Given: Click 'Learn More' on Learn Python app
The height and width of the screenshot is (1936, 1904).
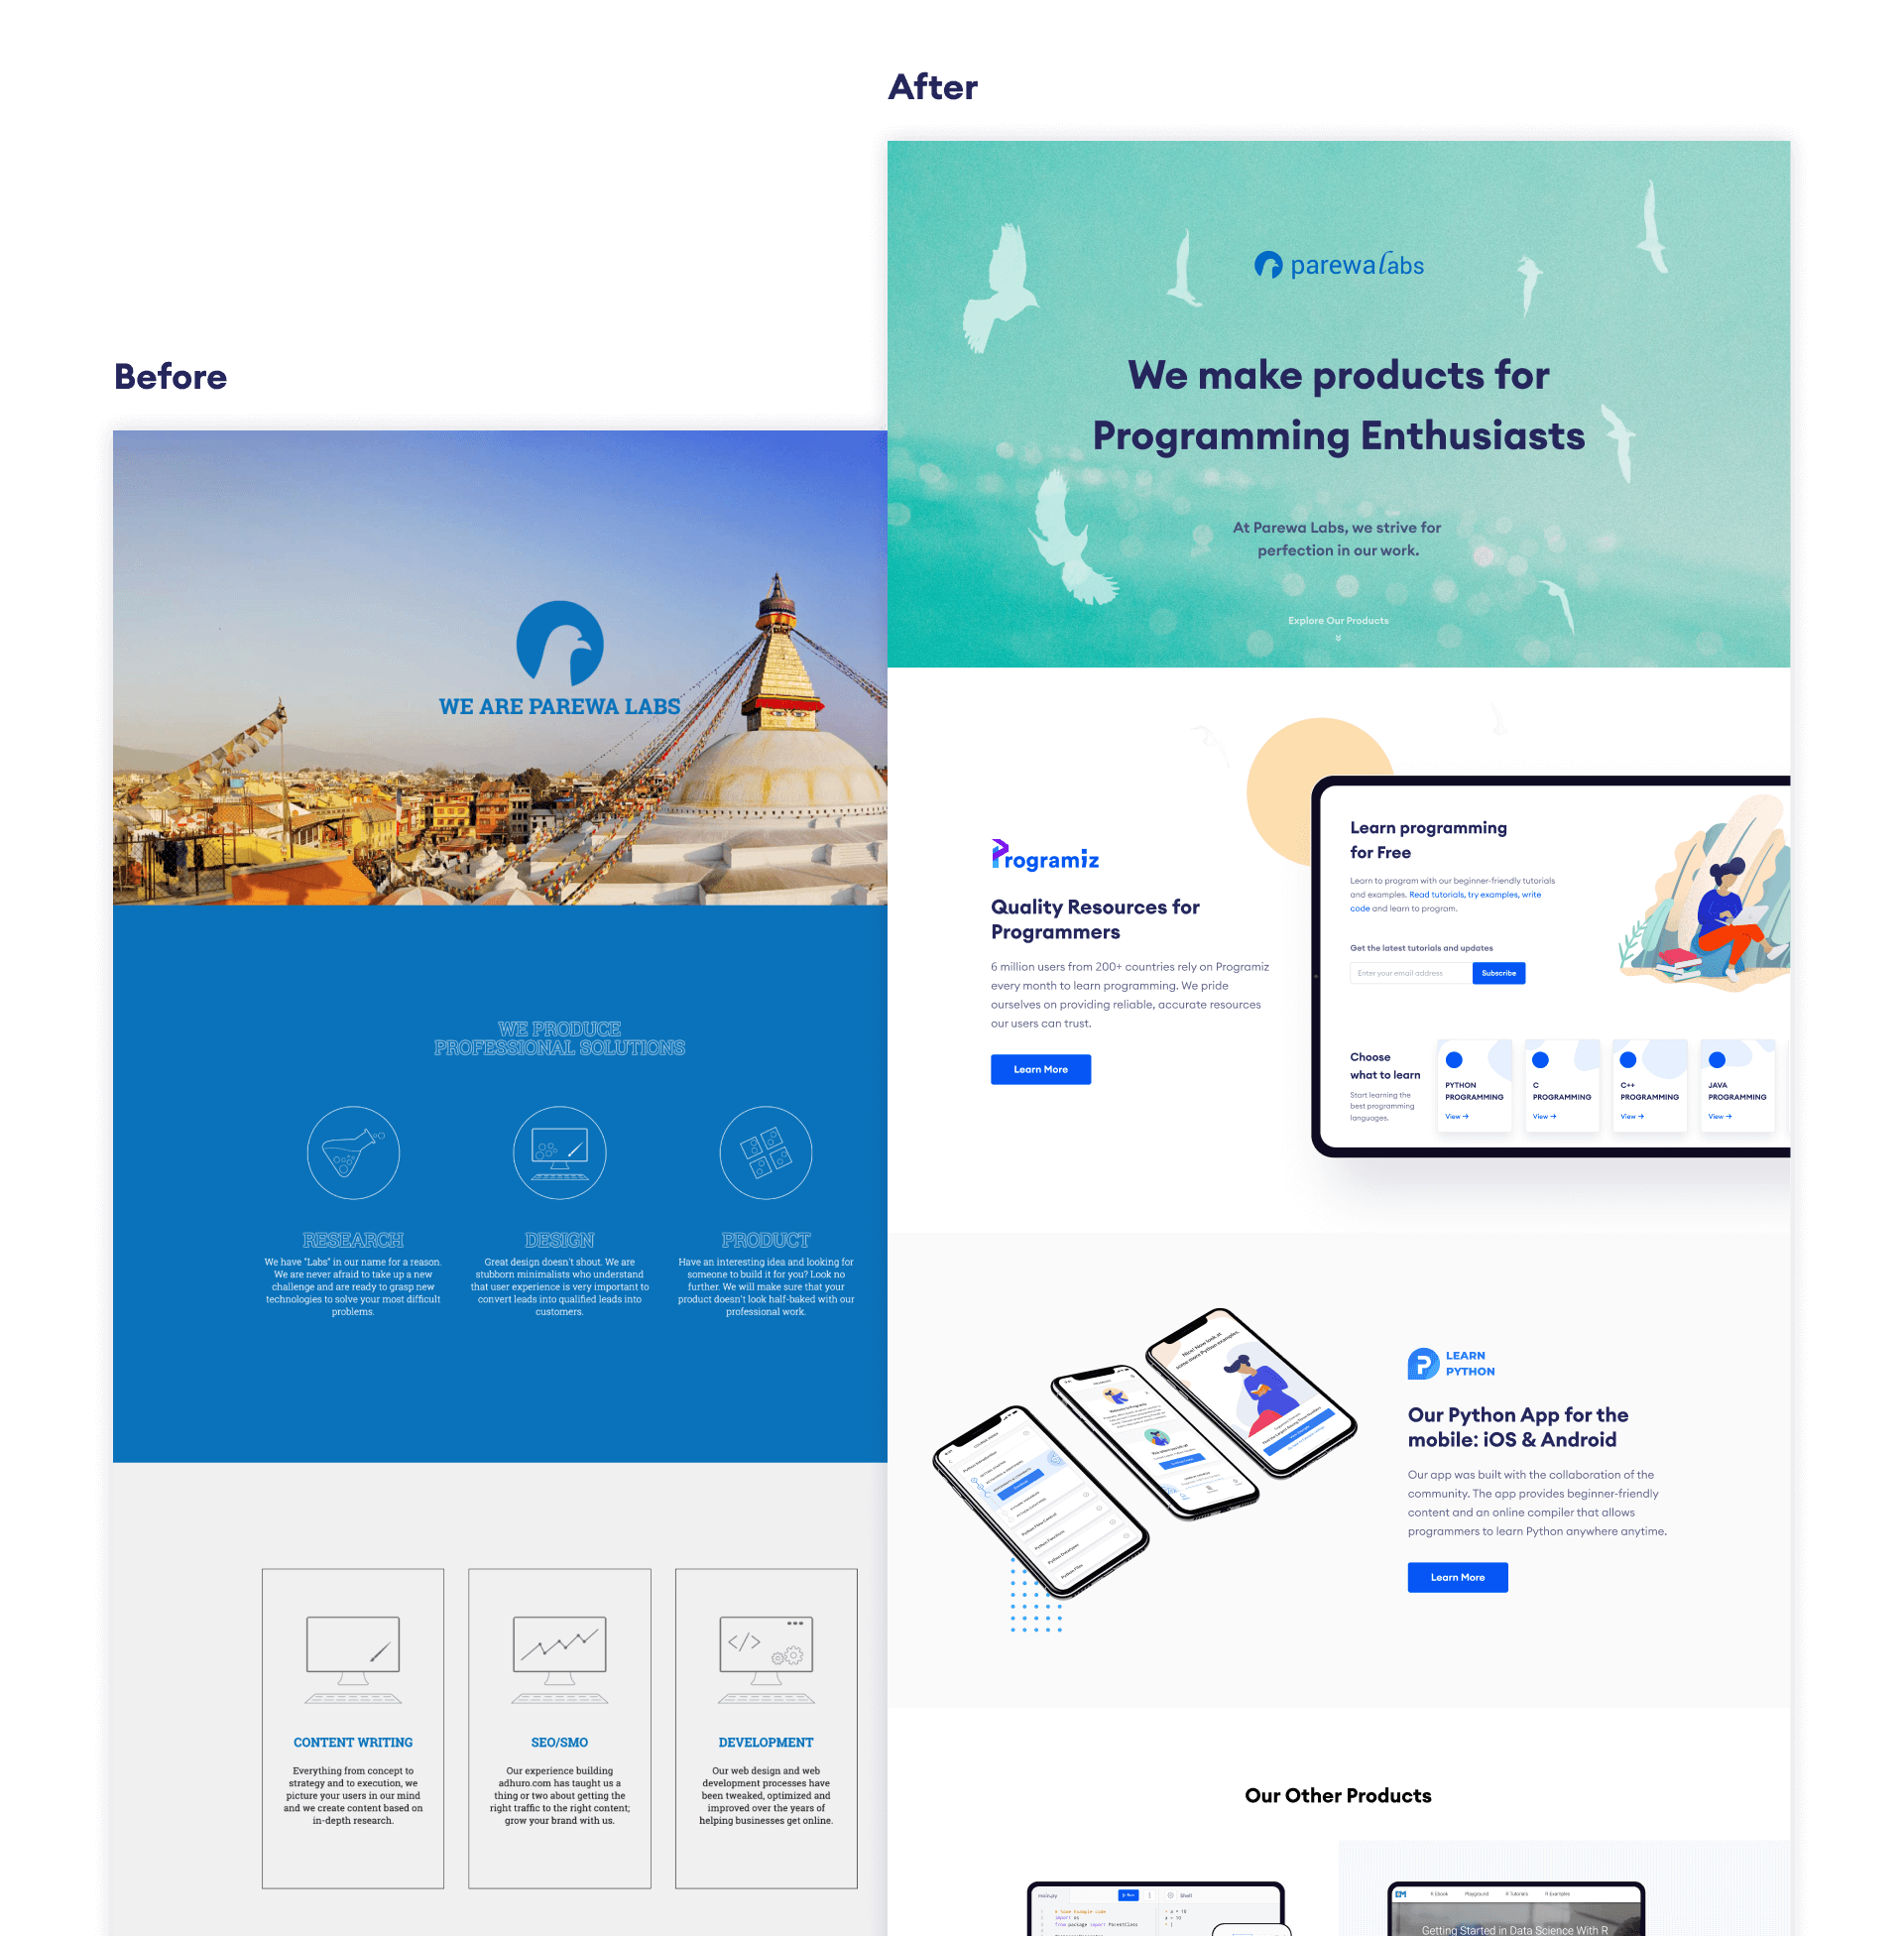Looking at the screenshot, I should click(x=1458, y=1577).
